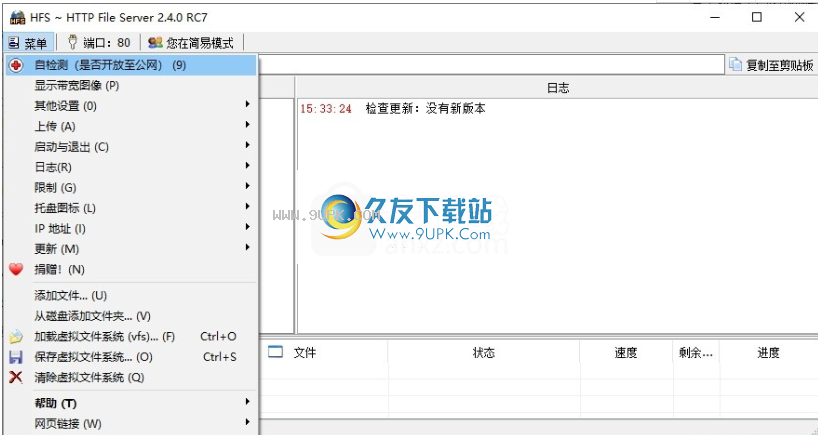Expand the 日志(R) submenu

(x=131, y=167)
